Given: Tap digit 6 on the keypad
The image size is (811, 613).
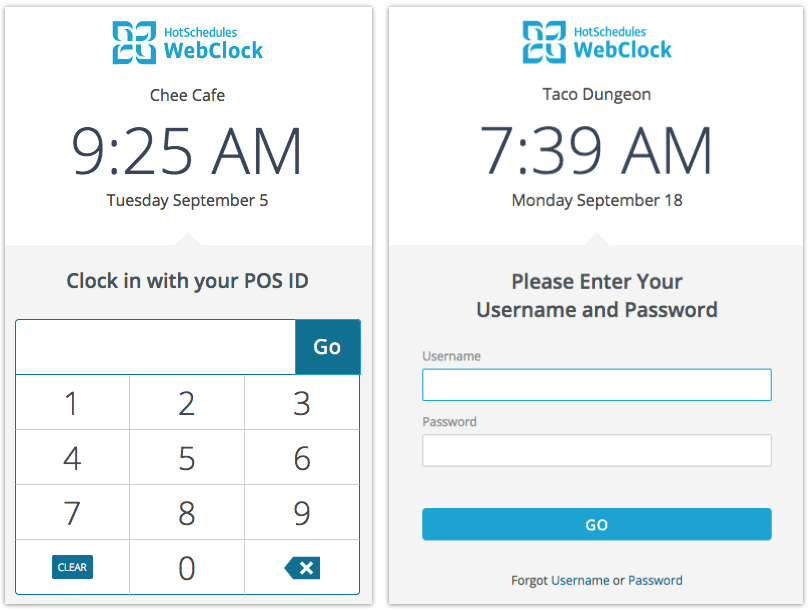Looking at the screenshot, I should 302,458.
